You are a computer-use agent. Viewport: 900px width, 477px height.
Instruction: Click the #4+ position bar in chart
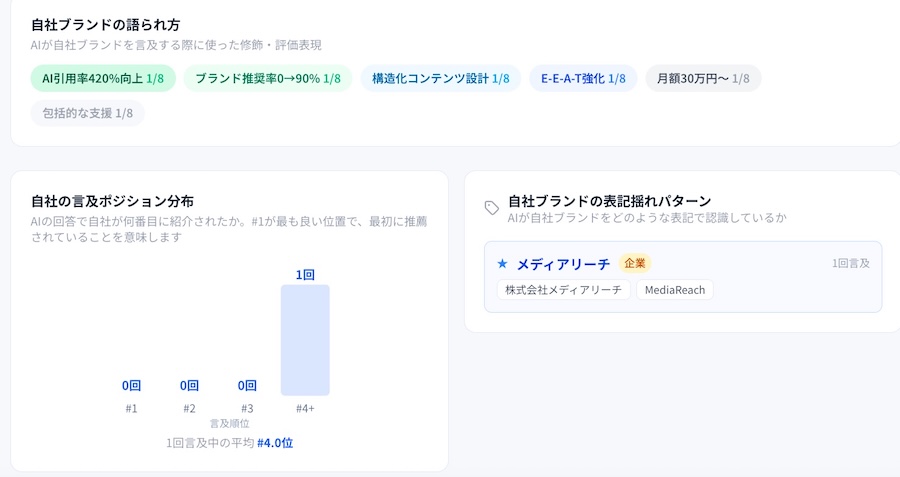click(305, 340)
